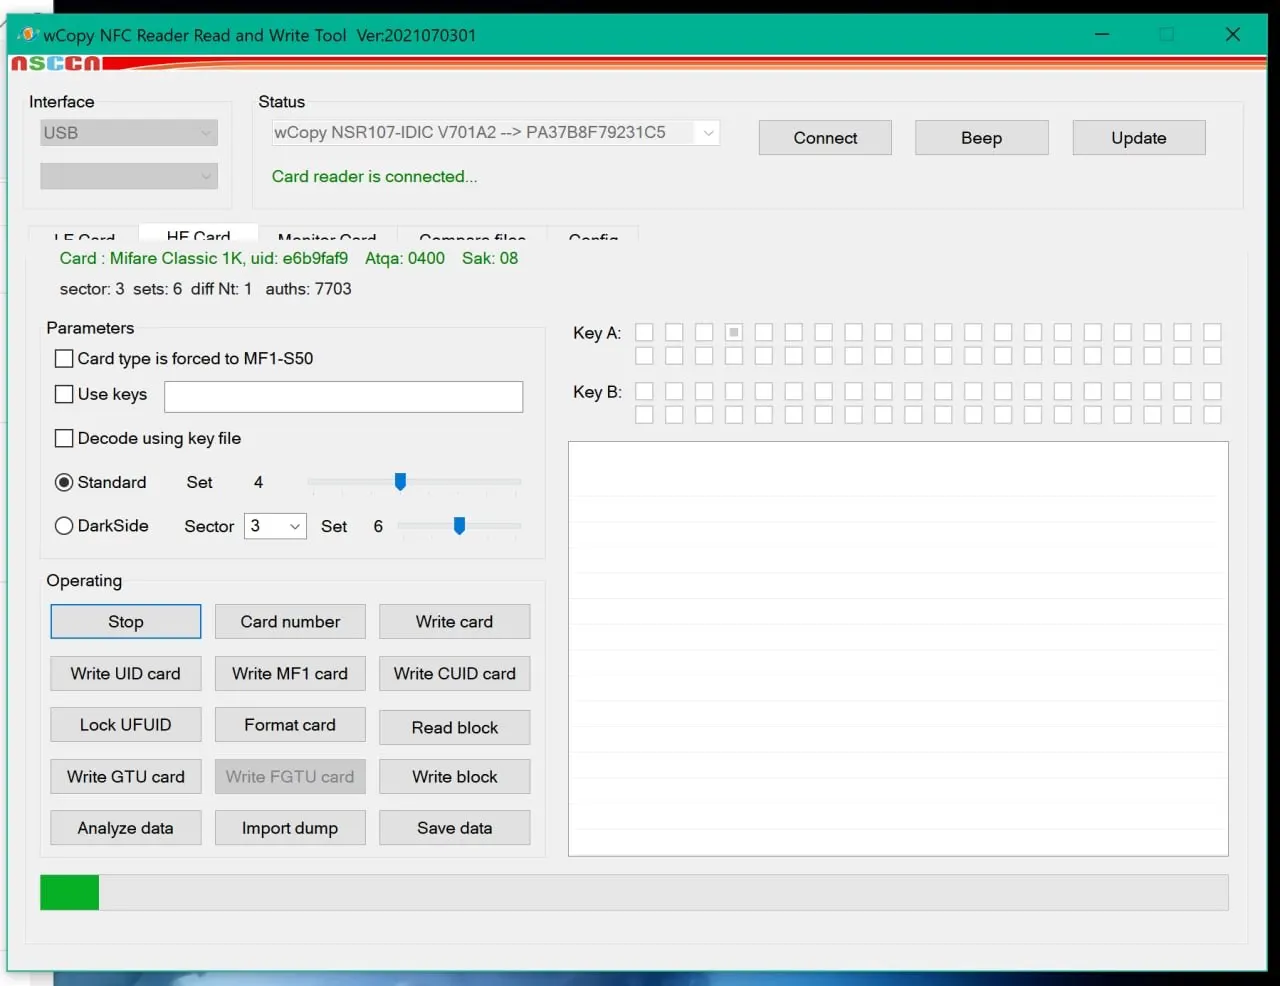Click the Write card button
Screen dimensions: 1280x986
pos(455,622)
